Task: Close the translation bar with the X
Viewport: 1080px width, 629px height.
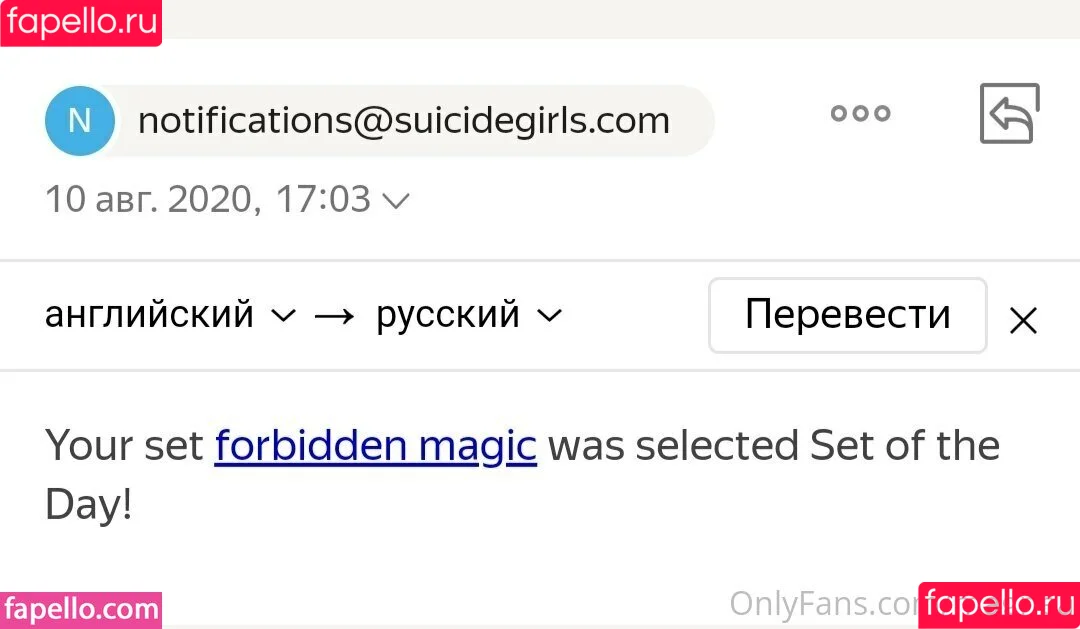Action: [x=1023, y=320]
